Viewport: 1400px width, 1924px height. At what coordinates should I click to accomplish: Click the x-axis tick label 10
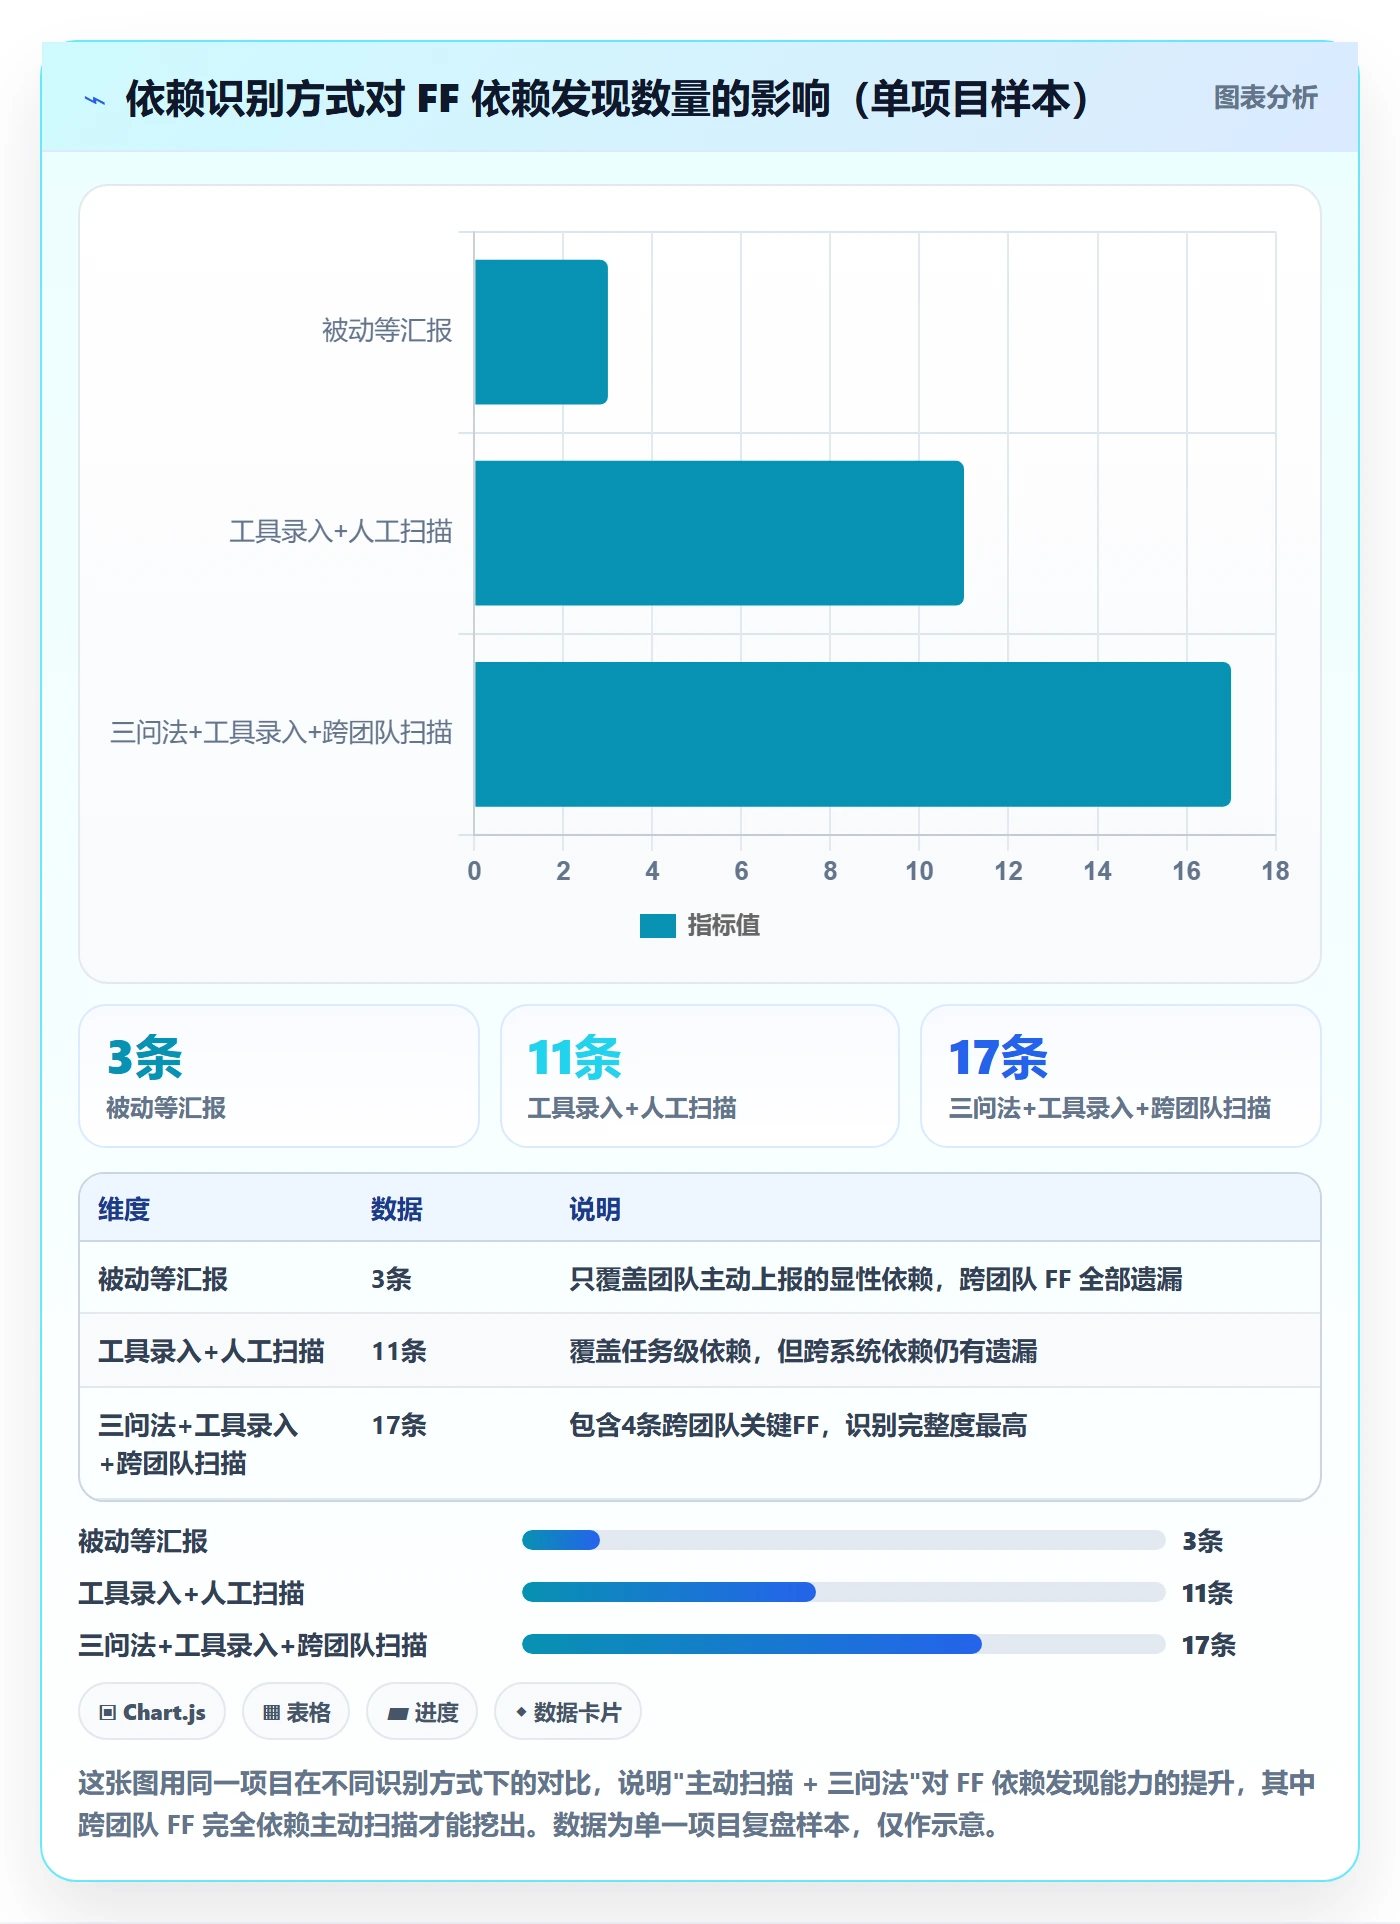(x=919, y=871)
